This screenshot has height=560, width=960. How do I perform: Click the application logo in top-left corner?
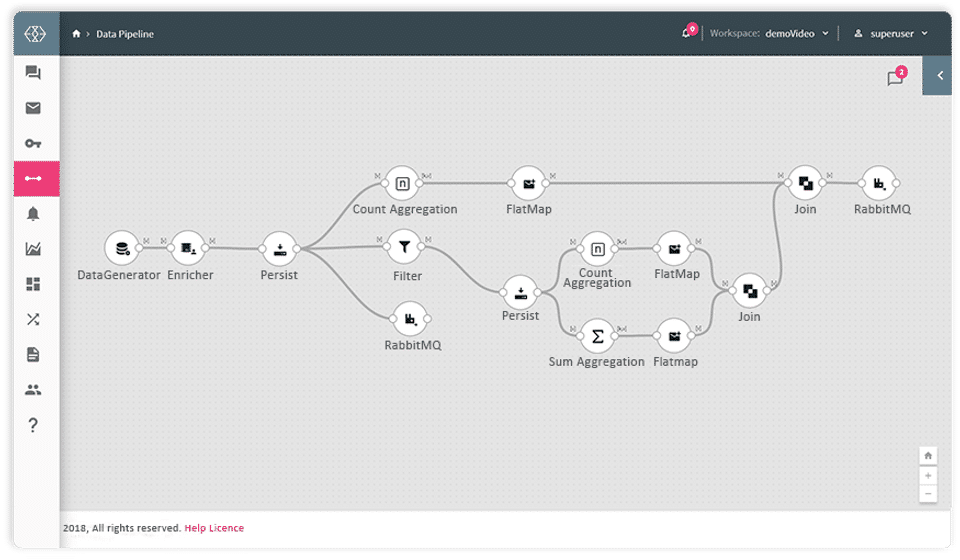point(35,34)
